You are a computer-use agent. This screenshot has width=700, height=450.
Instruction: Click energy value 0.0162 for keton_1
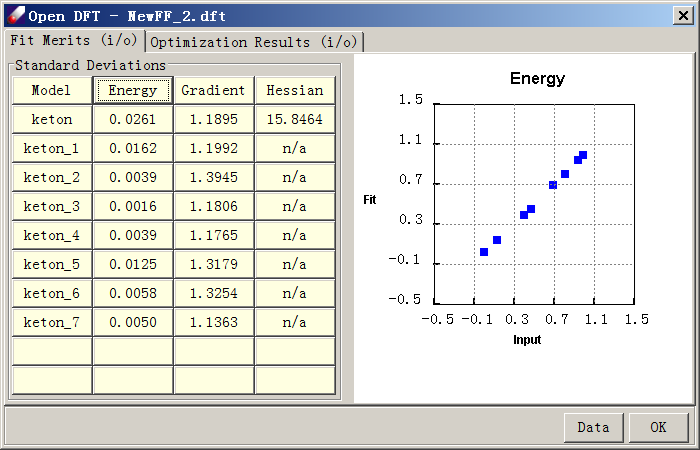133,148
